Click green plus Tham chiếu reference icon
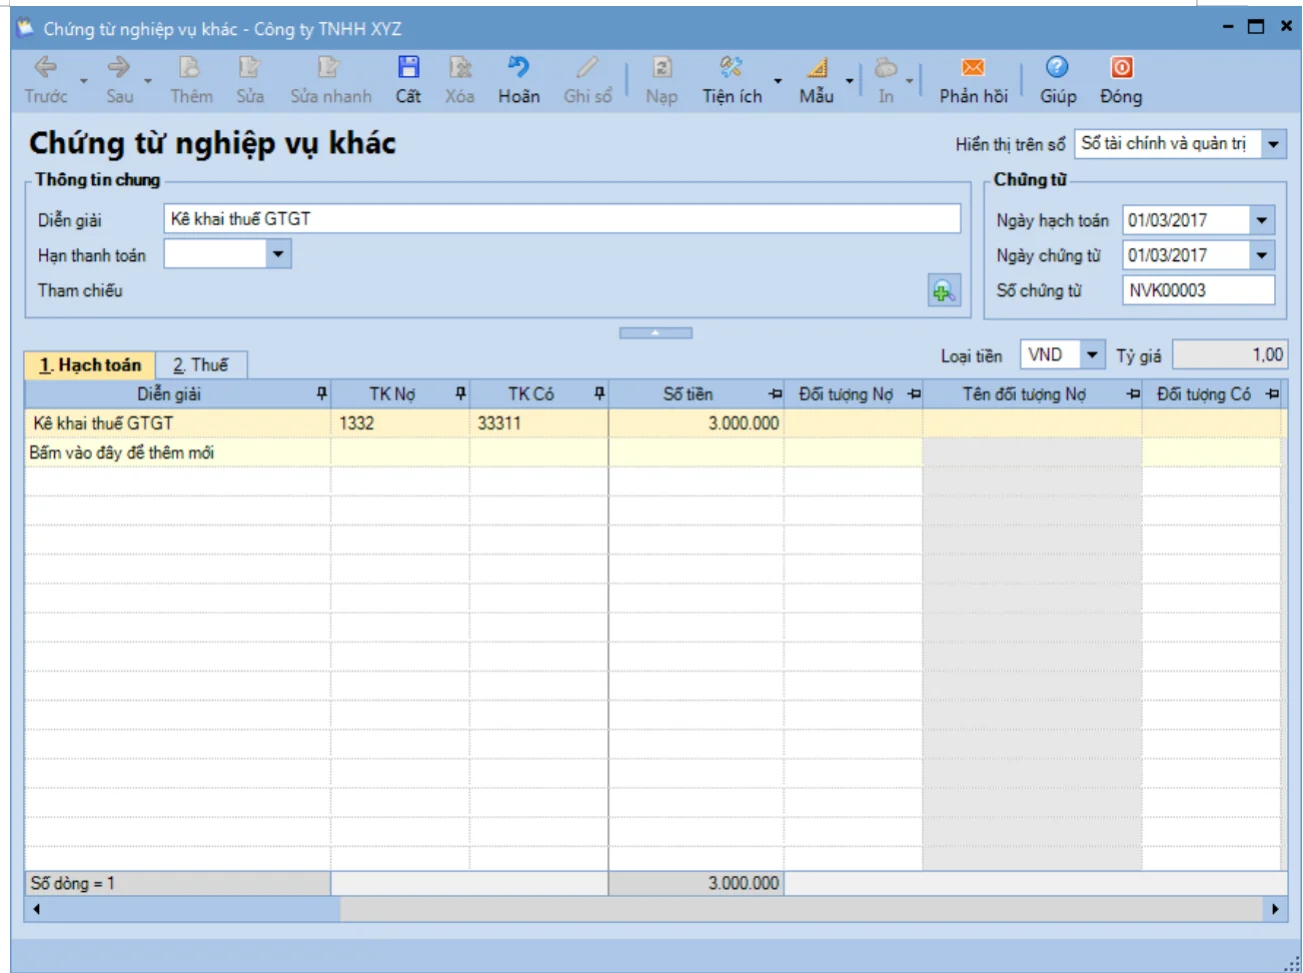The width and height of the screenshot is (1303, 973). point(944,291)
